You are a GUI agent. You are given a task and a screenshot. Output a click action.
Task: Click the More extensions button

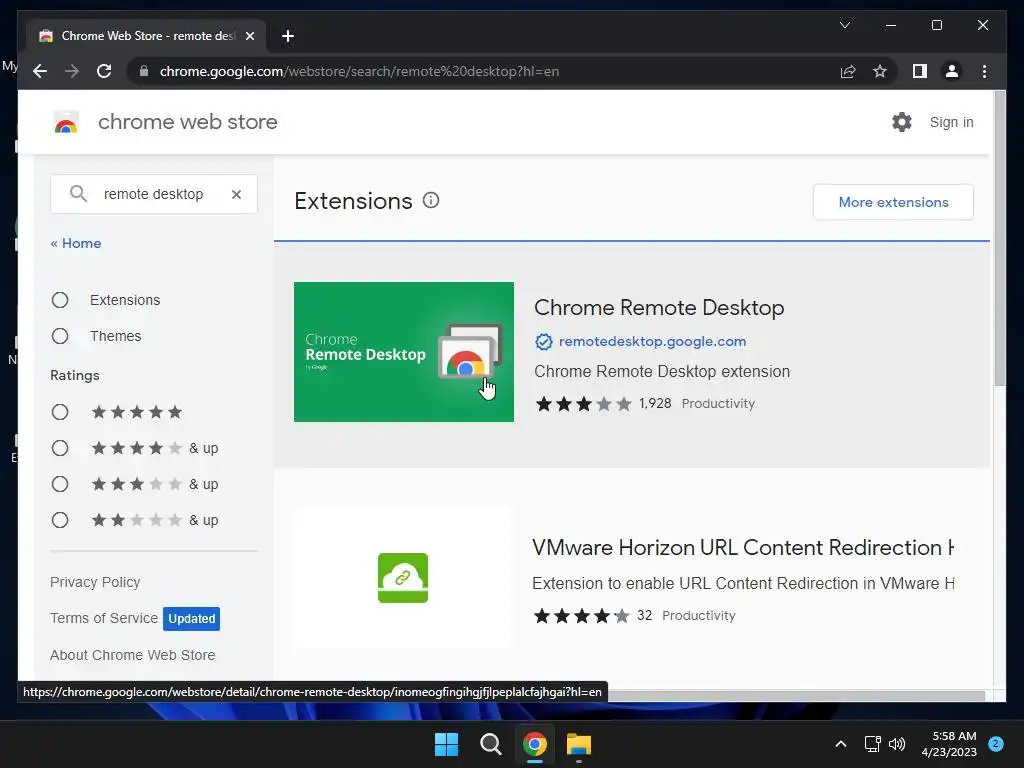click(x=893, y=202)
